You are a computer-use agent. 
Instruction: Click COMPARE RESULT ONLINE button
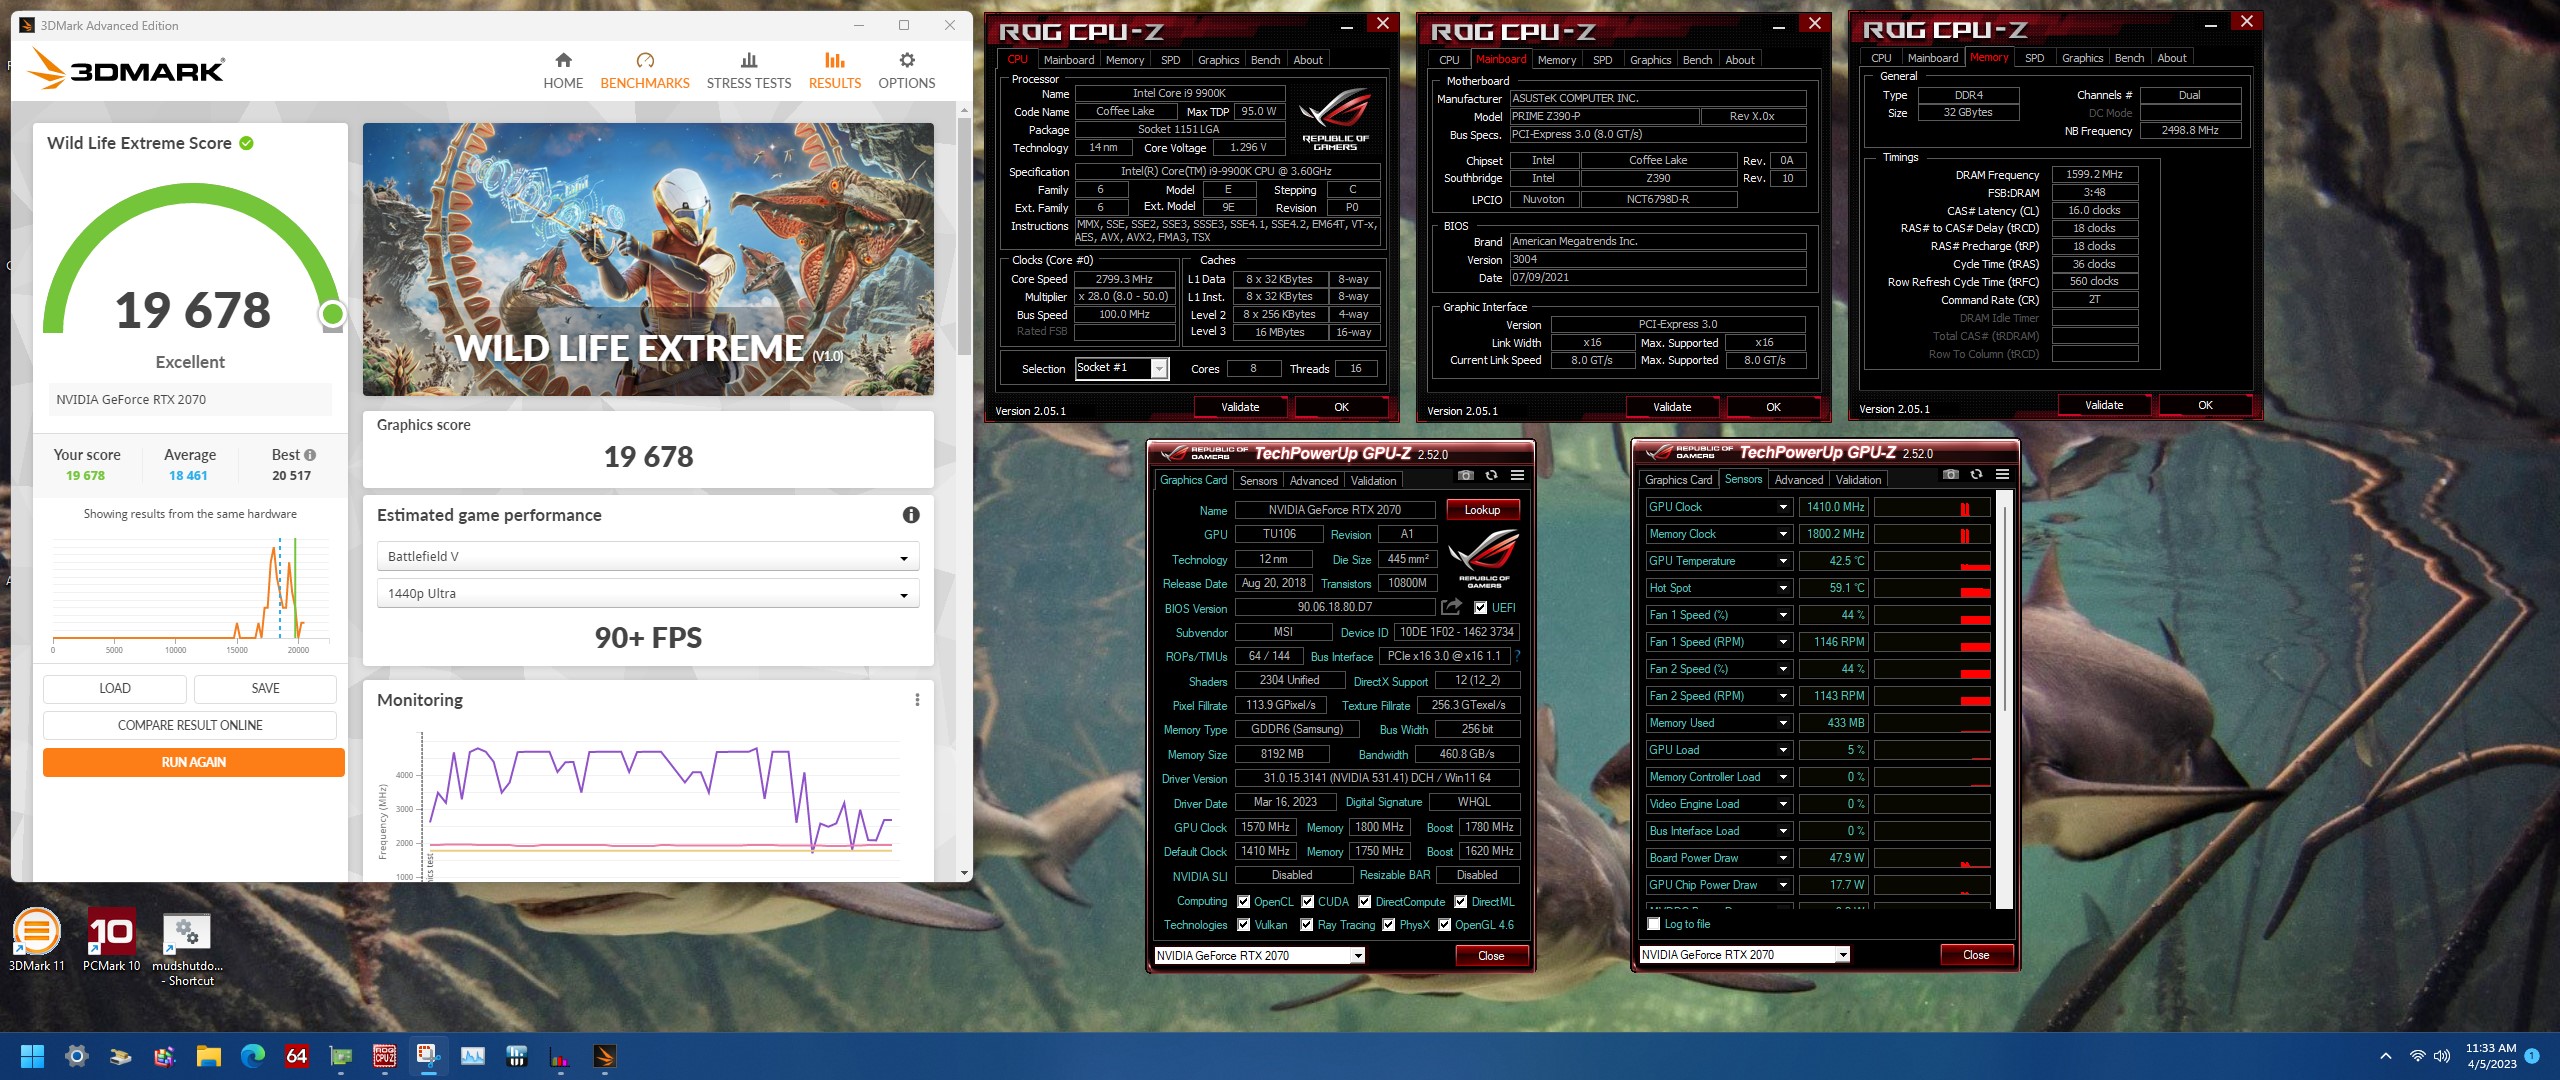[x=190, y=725]
